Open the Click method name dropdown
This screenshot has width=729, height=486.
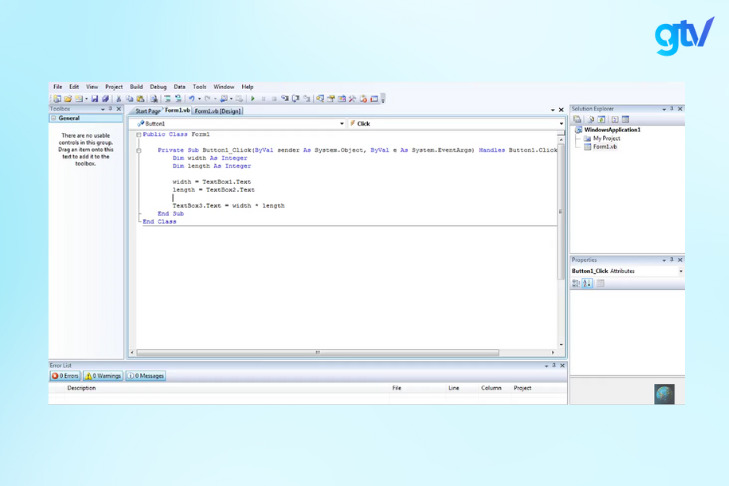point(561,124)
